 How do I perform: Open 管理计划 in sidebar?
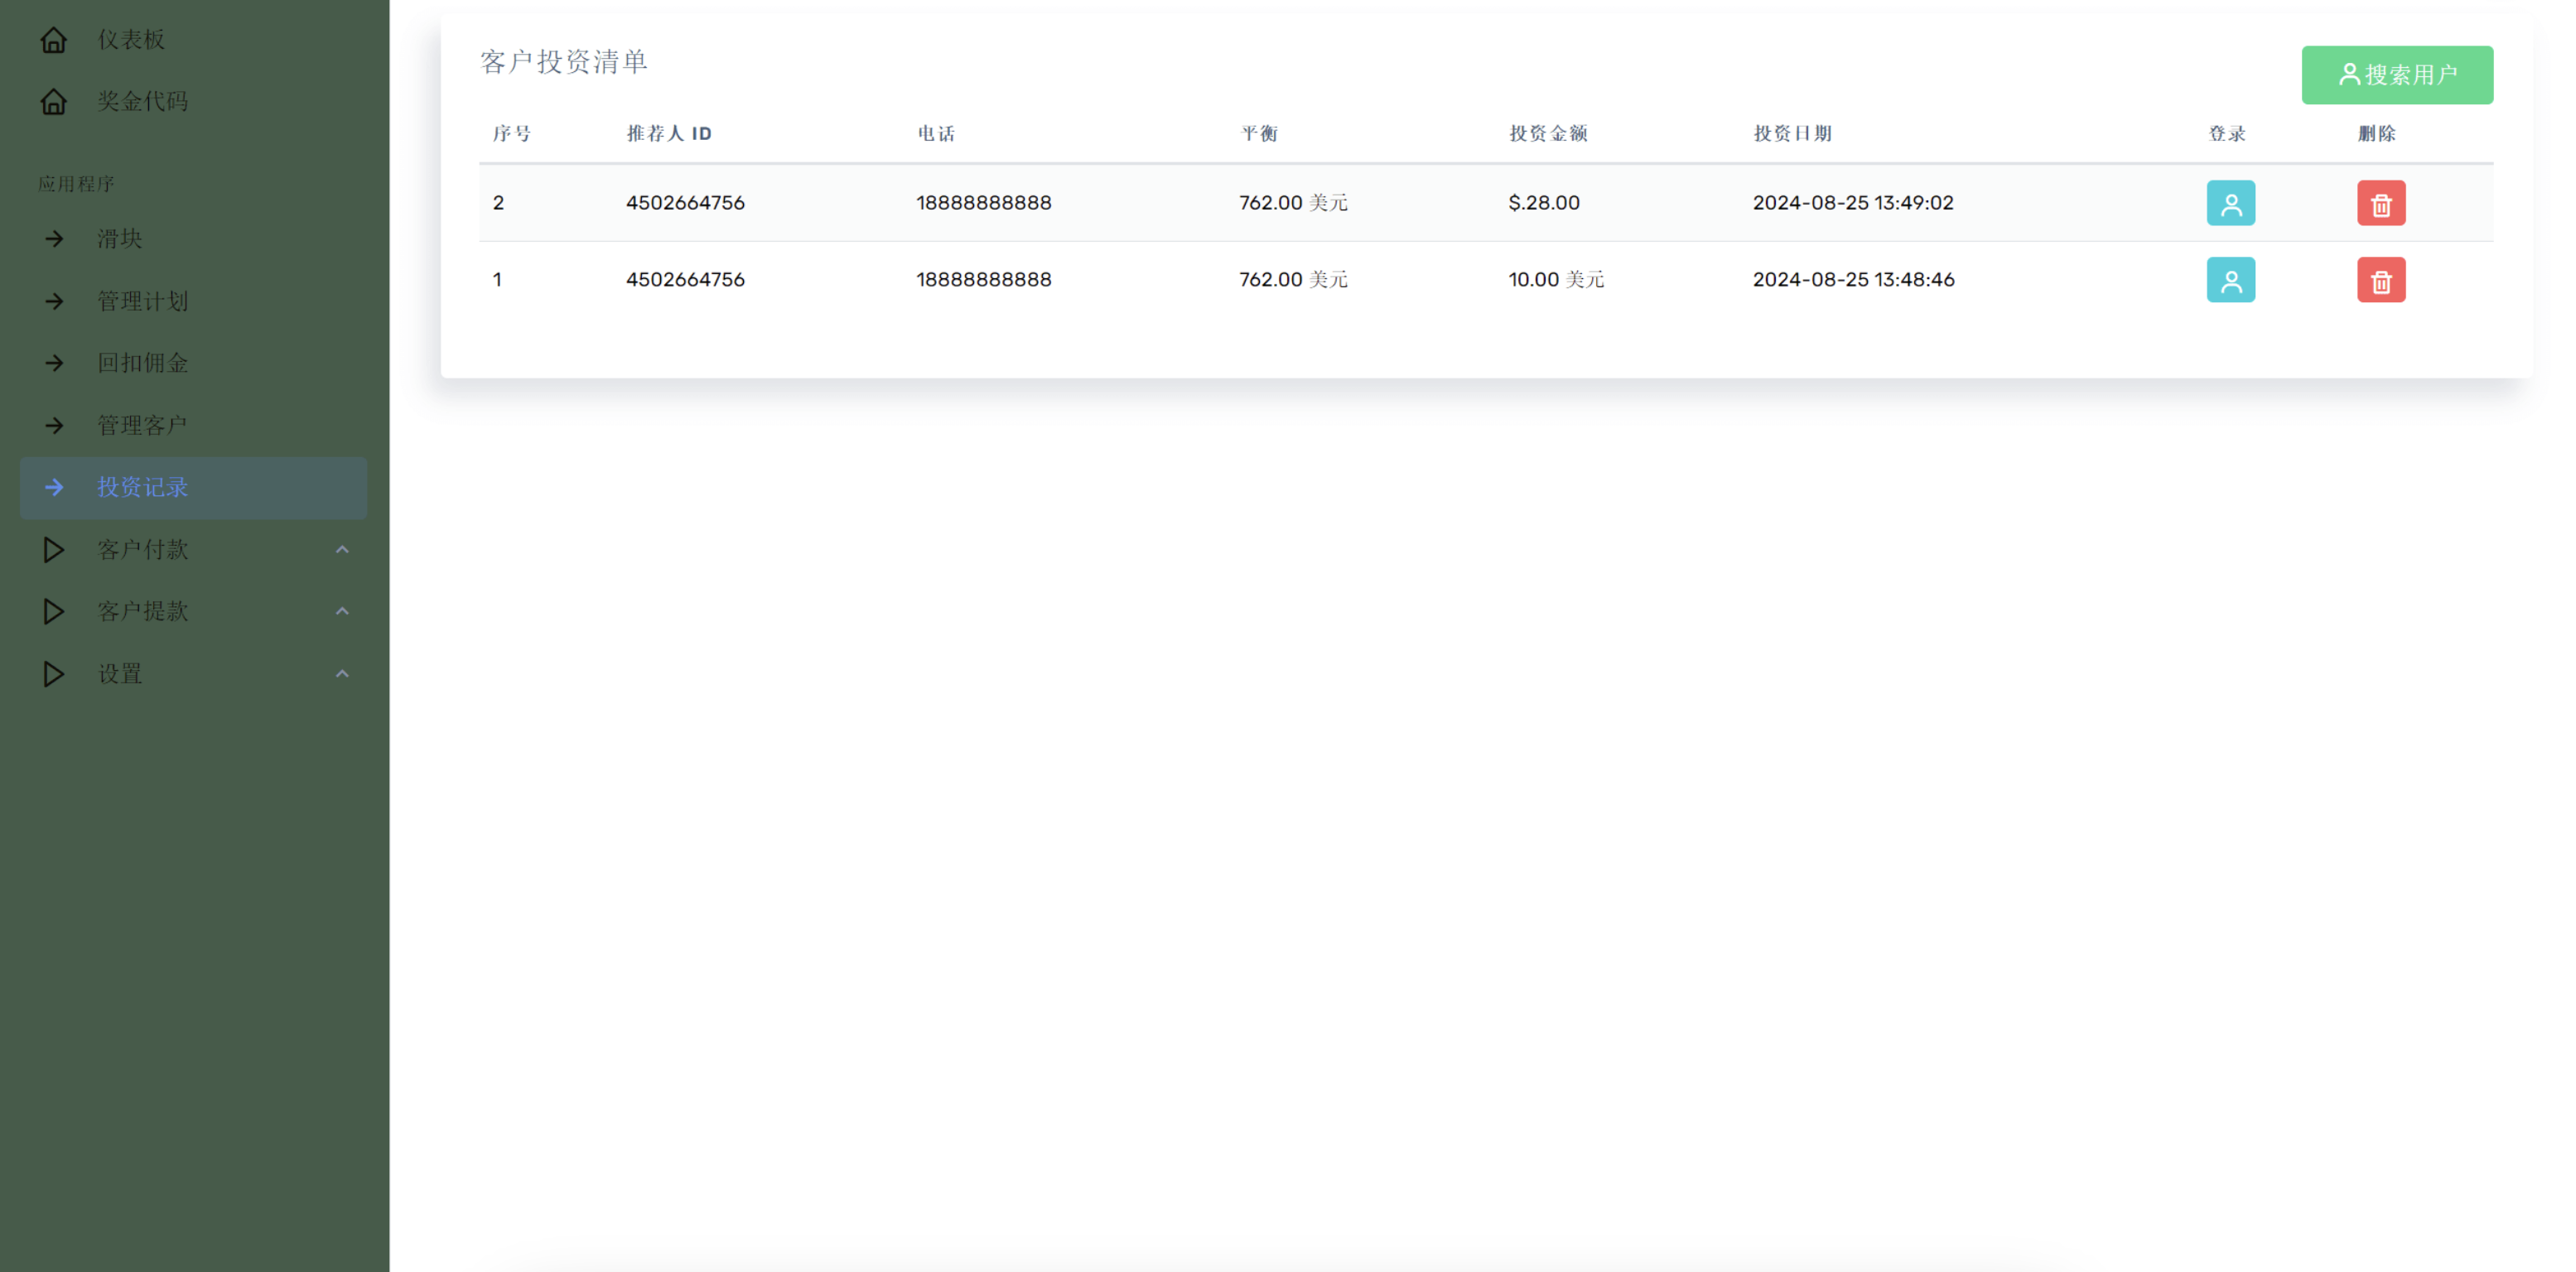pos(142,301)
